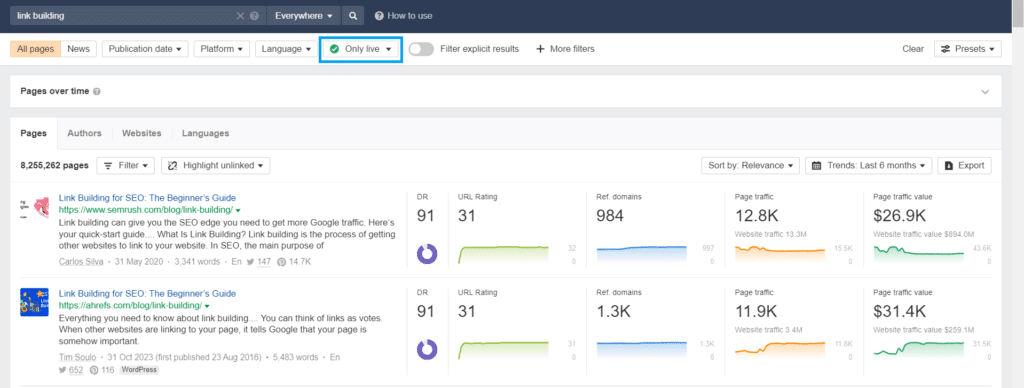Switch to the Authors tab
1024x388 pixels.
point(84,133)
